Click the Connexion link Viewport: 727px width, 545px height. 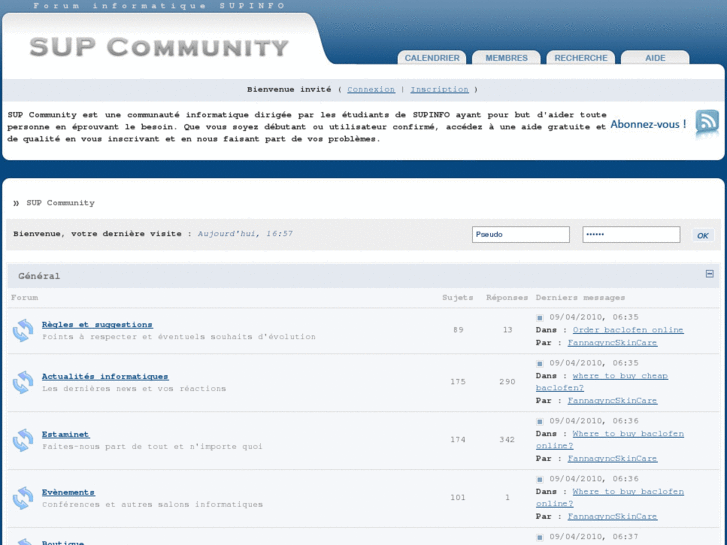pos(371,90)
